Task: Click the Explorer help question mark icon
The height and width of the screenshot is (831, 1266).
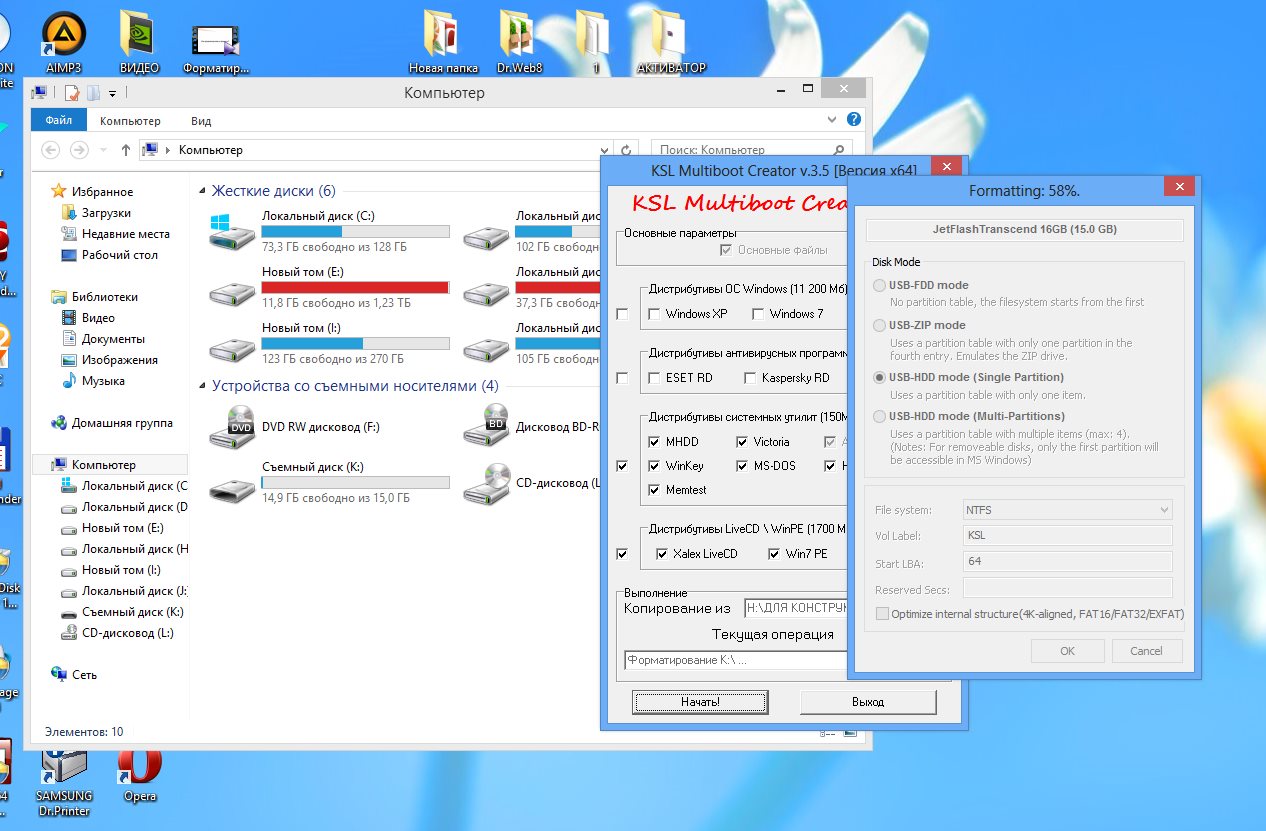Action: 853,120
